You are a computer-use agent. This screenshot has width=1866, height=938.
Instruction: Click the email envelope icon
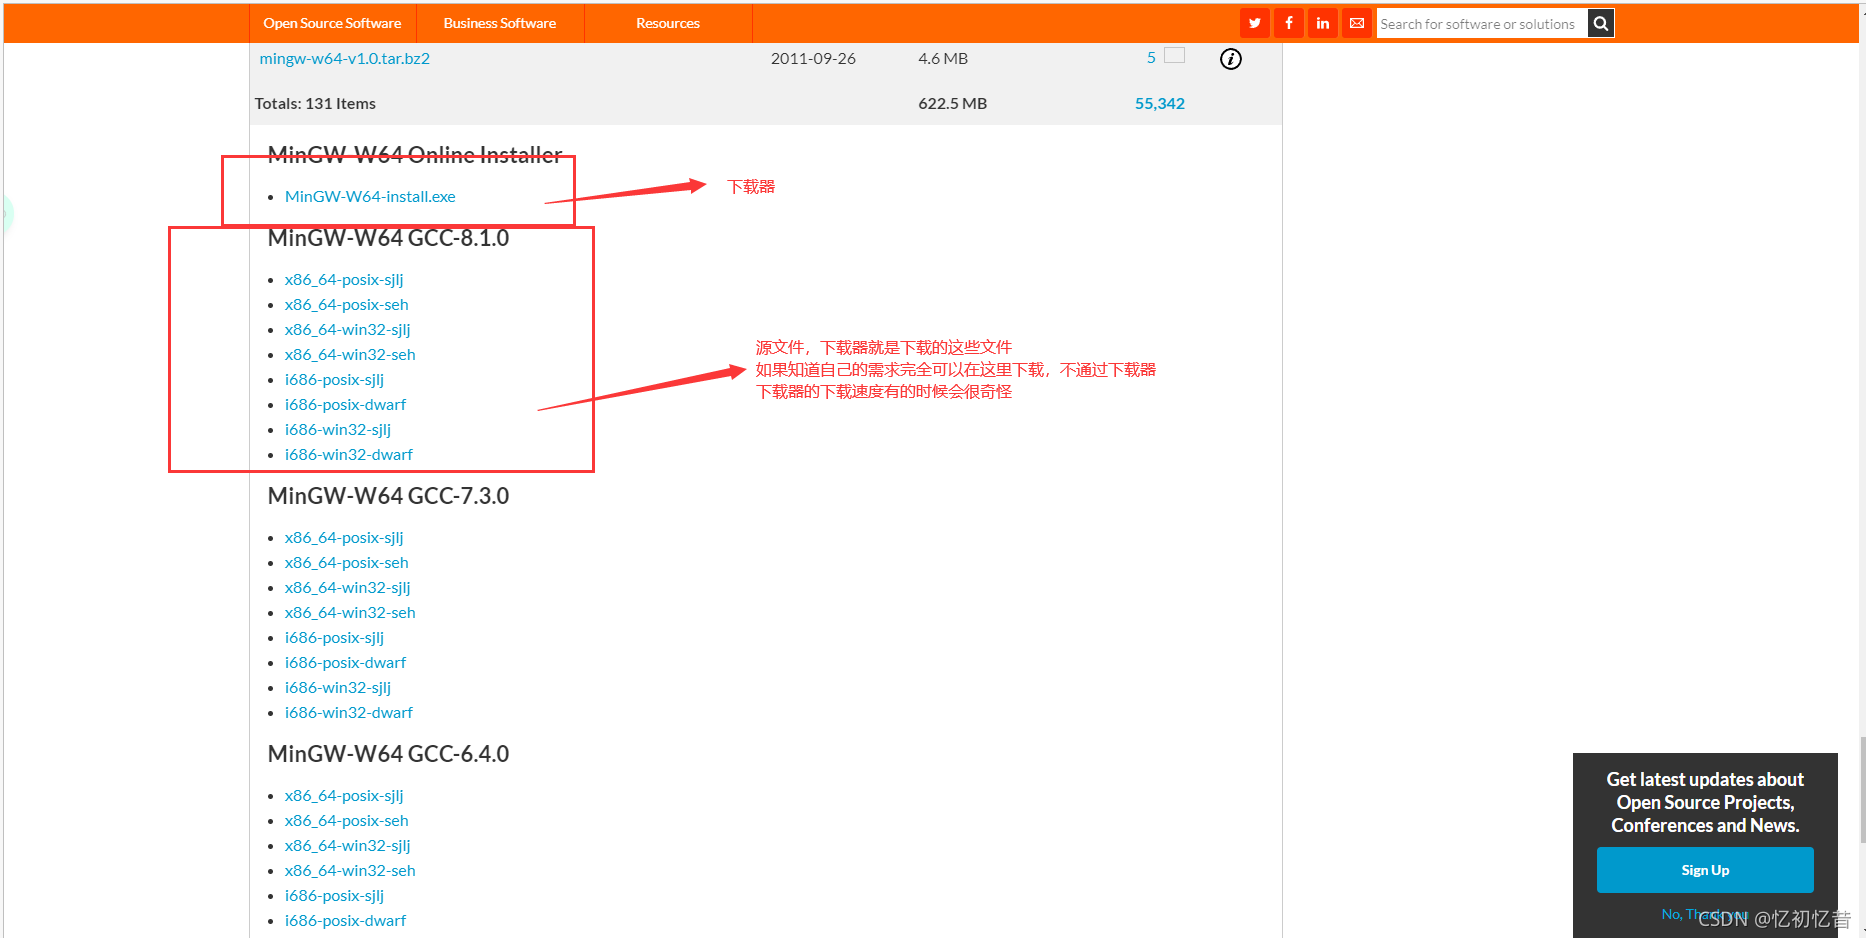coord(1356,23)
